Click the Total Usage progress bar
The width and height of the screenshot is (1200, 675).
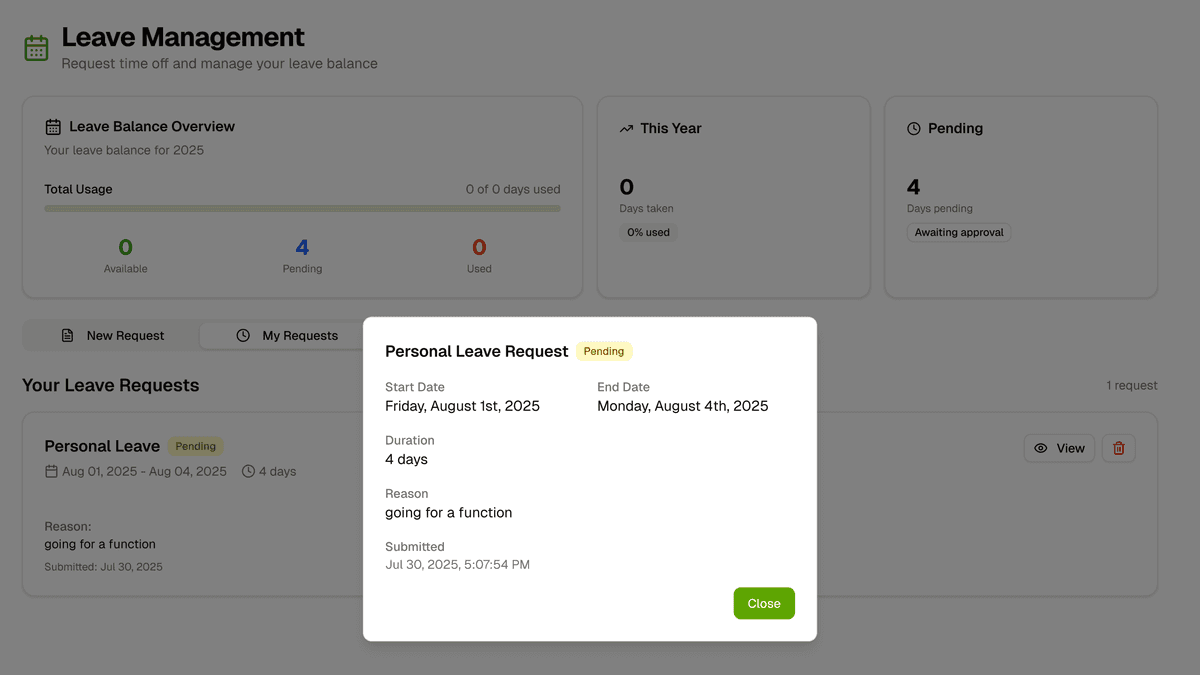302,209
